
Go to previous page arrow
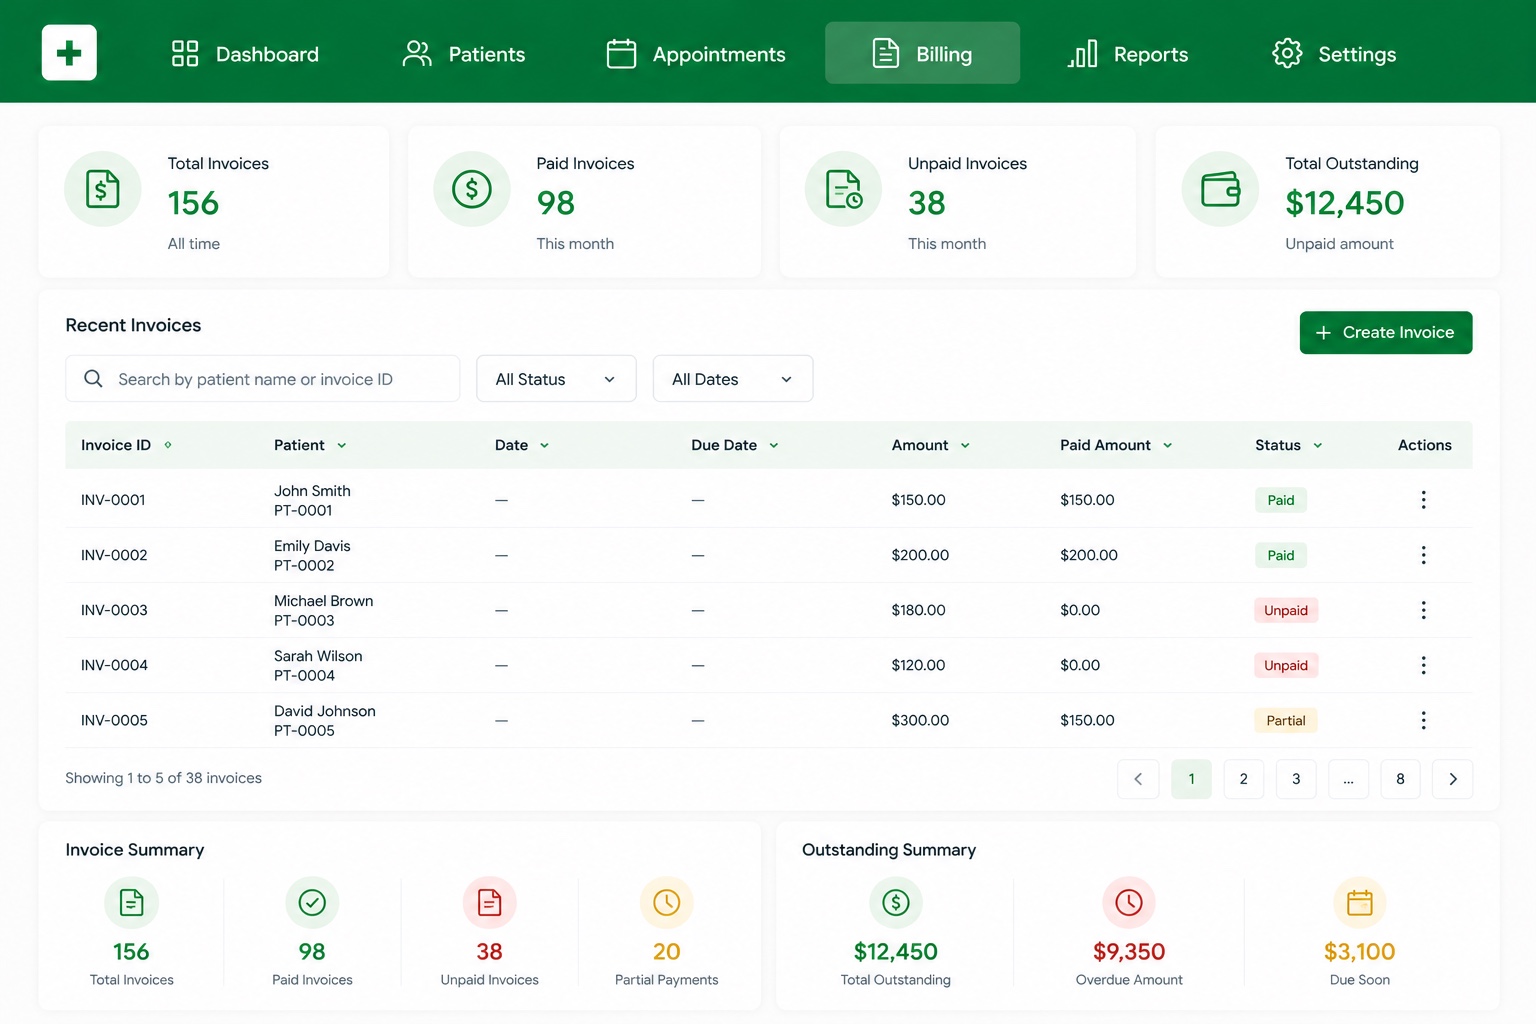(x=1138, y=779)
